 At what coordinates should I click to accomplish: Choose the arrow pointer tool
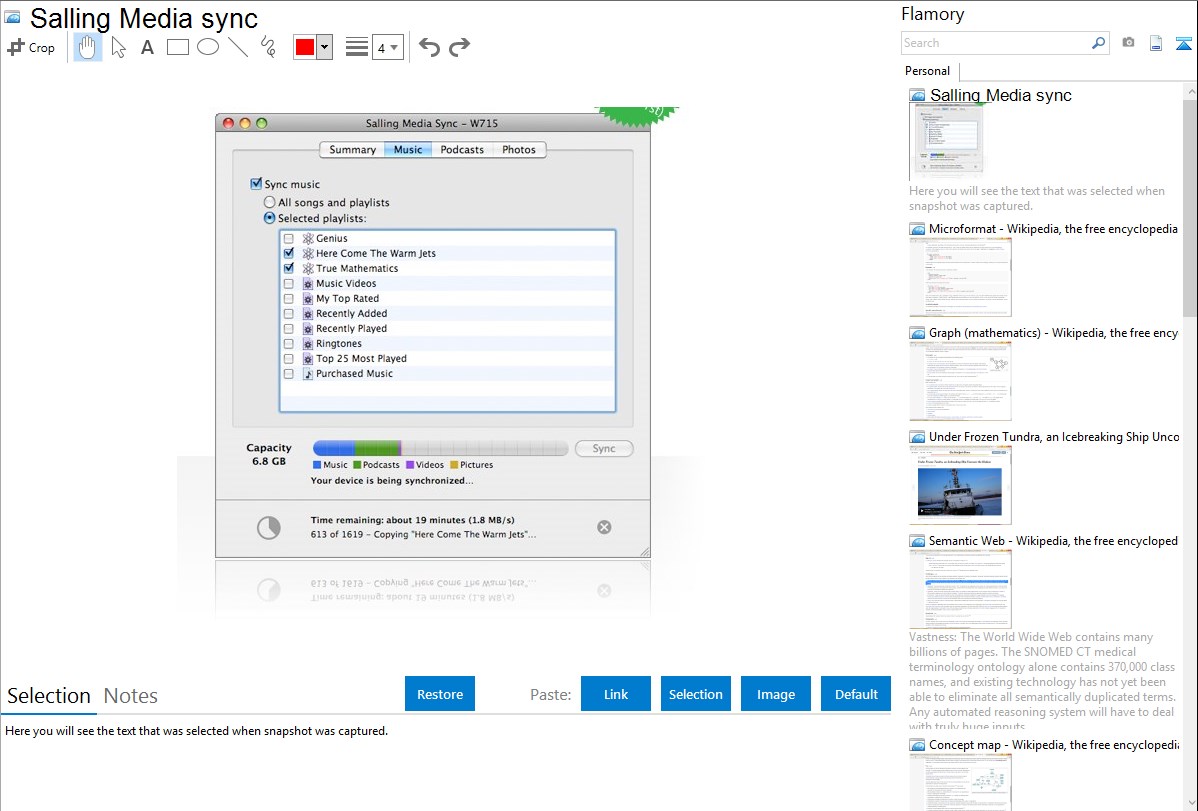pyautogui.click(x=118, y=47)
